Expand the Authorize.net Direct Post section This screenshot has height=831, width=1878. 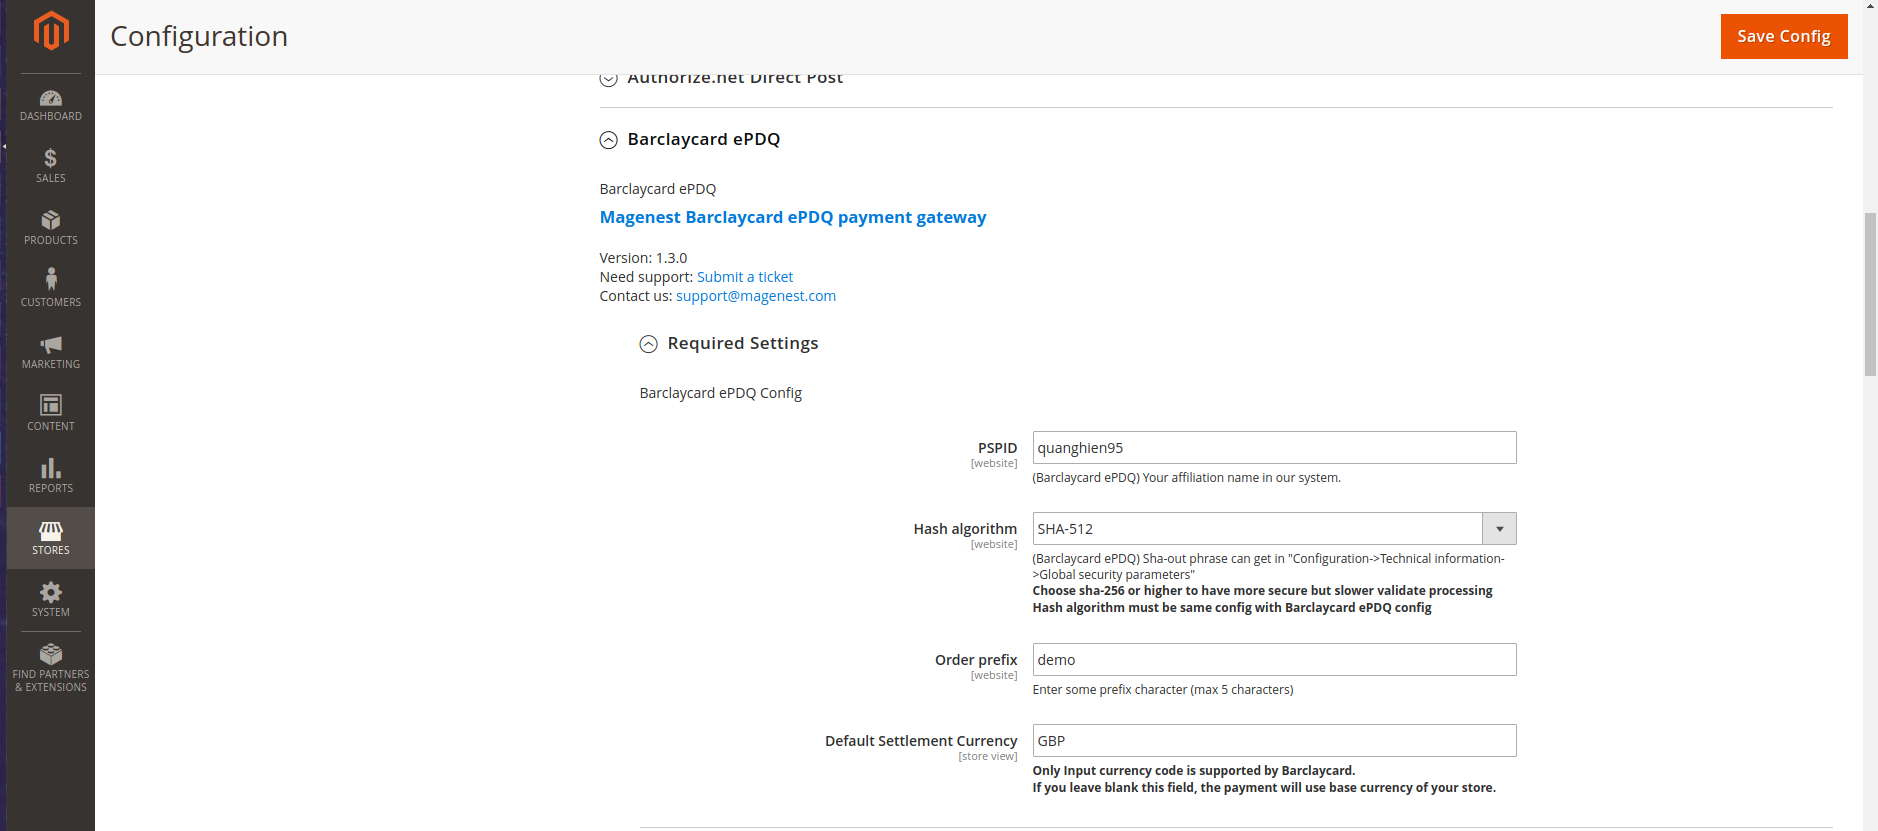[x=609, y=78]
